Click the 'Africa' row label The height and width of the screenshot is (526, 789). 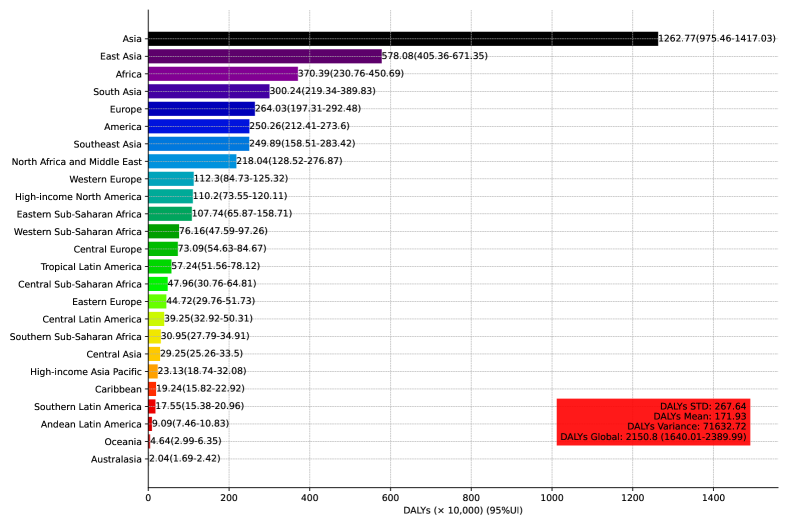pyautogui.click(x=129, y=74)
